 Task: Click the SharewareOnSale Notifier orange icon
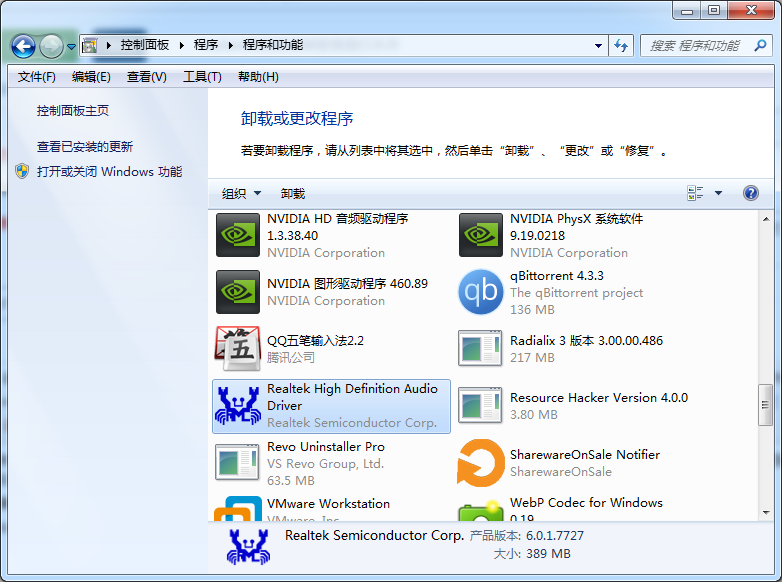coord(480,462)
